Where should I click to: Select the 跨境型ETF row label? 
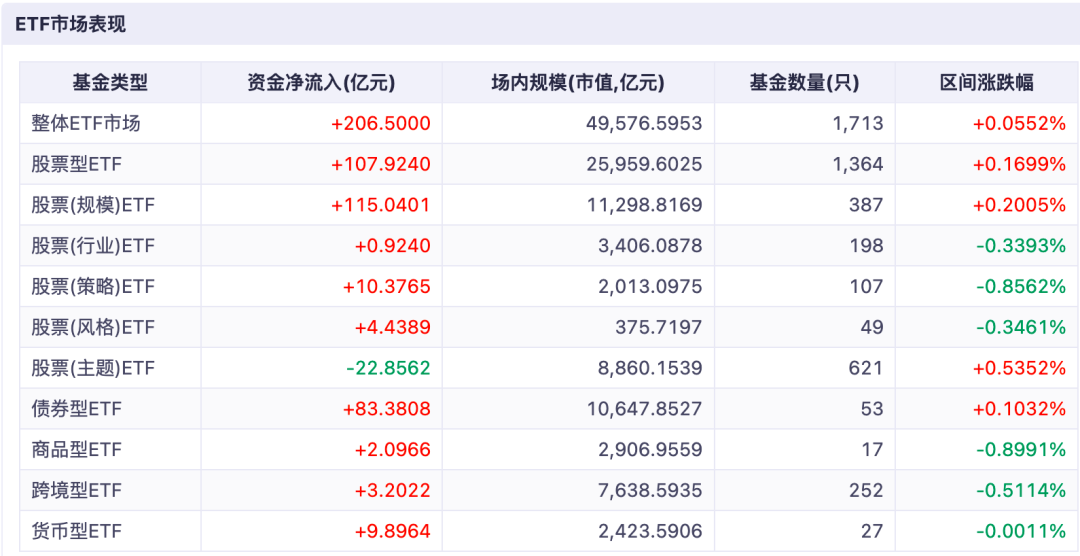[76, 491]
